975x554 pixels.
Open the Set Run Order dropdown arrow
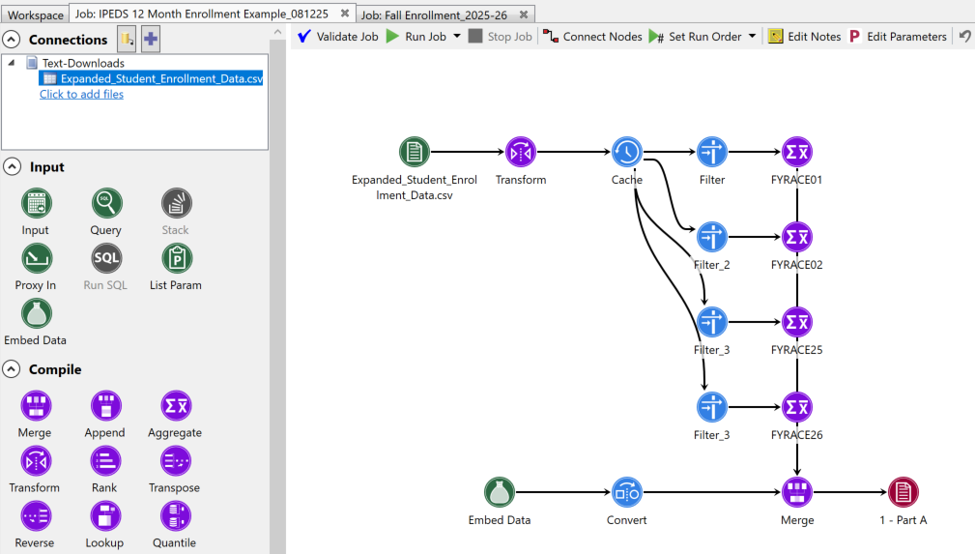(x=752, y=36)
